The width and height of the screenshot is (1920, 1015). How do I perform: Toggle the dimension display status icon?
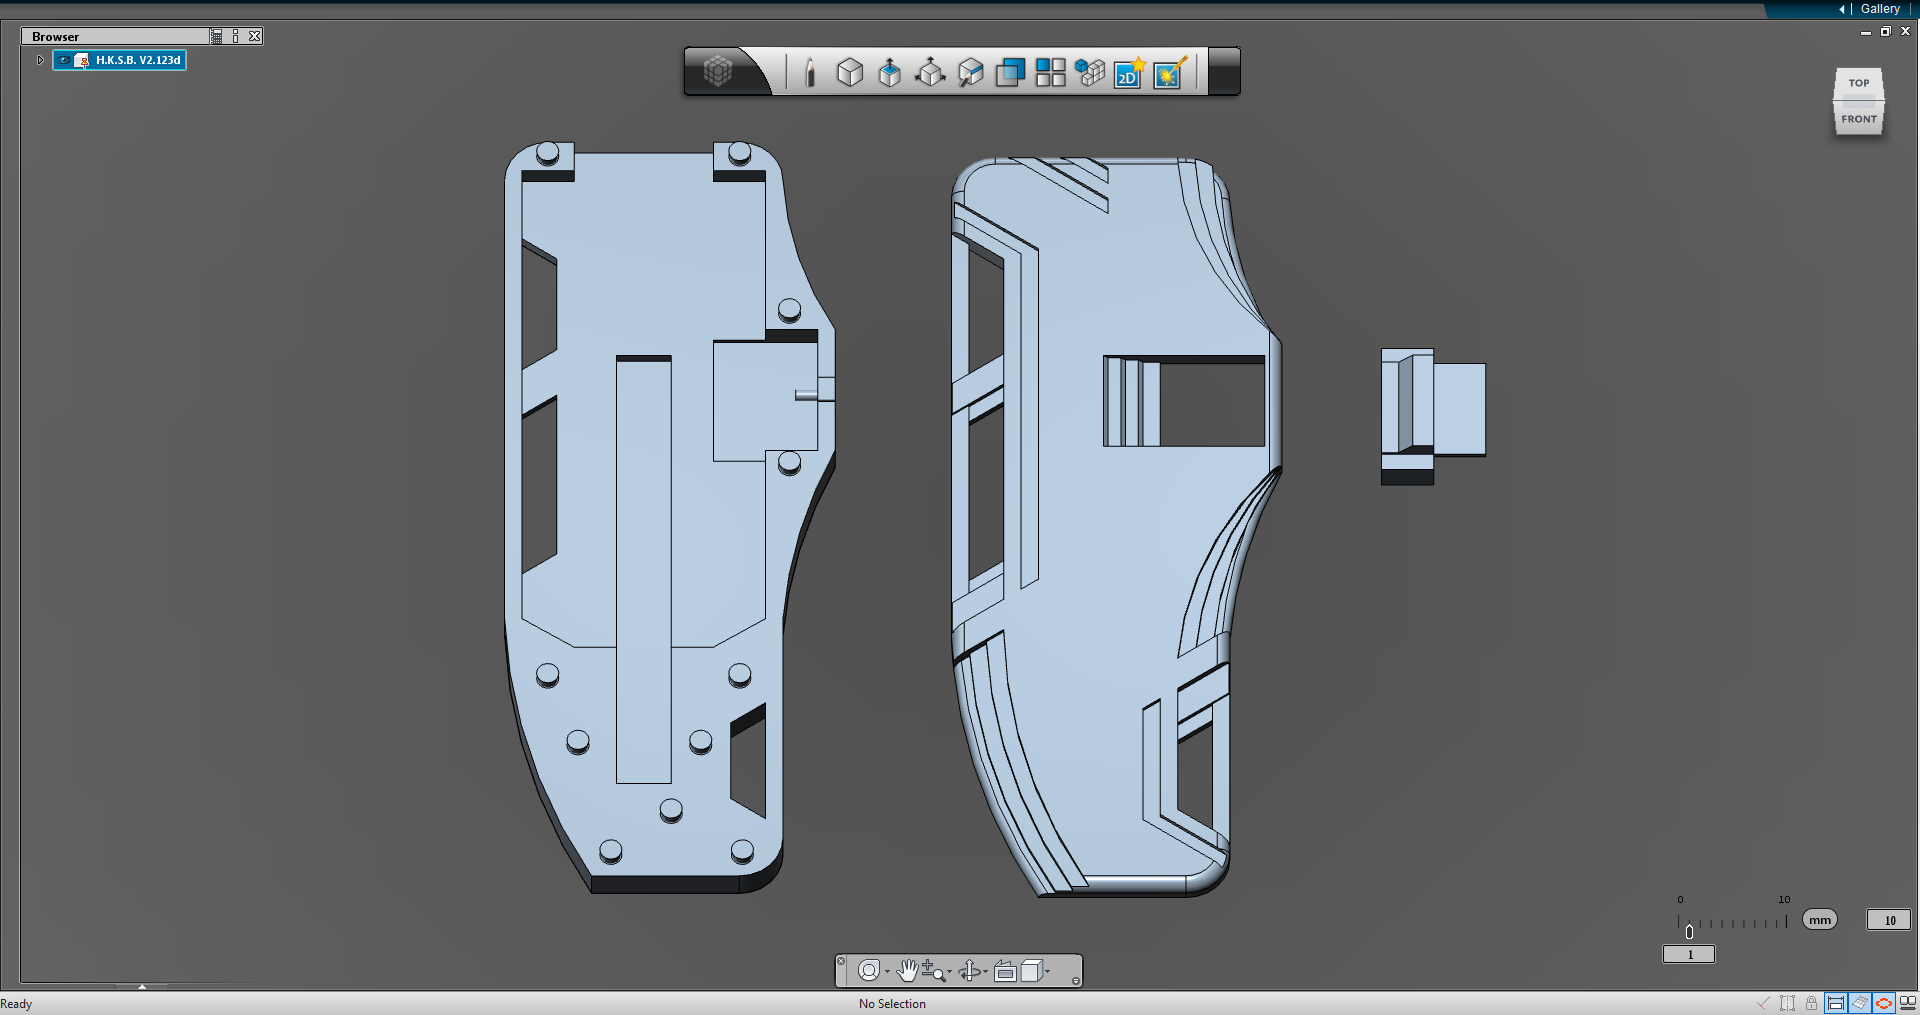(1835, 1003)
